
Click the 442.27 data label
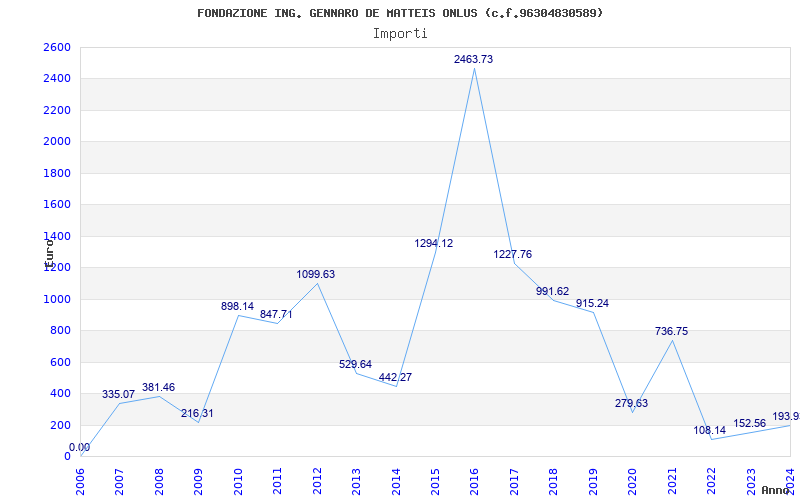(x=395, y=378)
